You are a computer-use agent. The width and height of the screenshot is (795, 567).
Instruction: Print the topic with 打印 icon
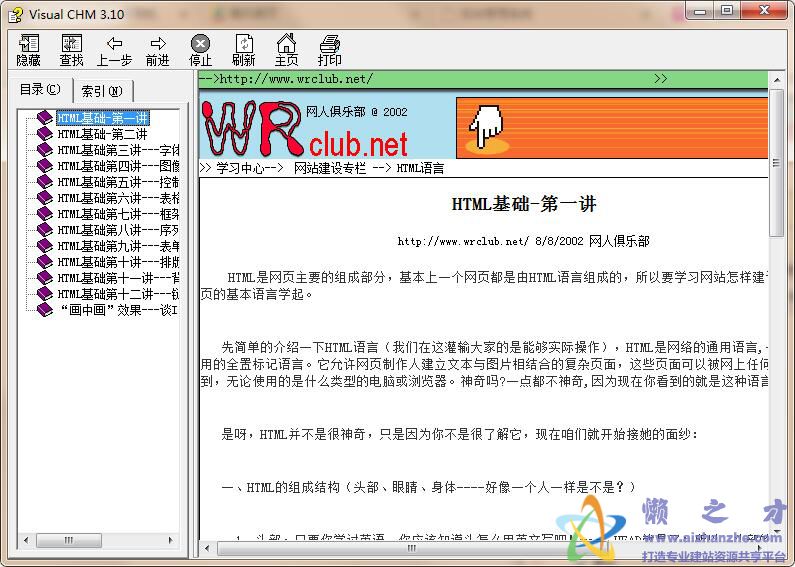pos(330,50)
